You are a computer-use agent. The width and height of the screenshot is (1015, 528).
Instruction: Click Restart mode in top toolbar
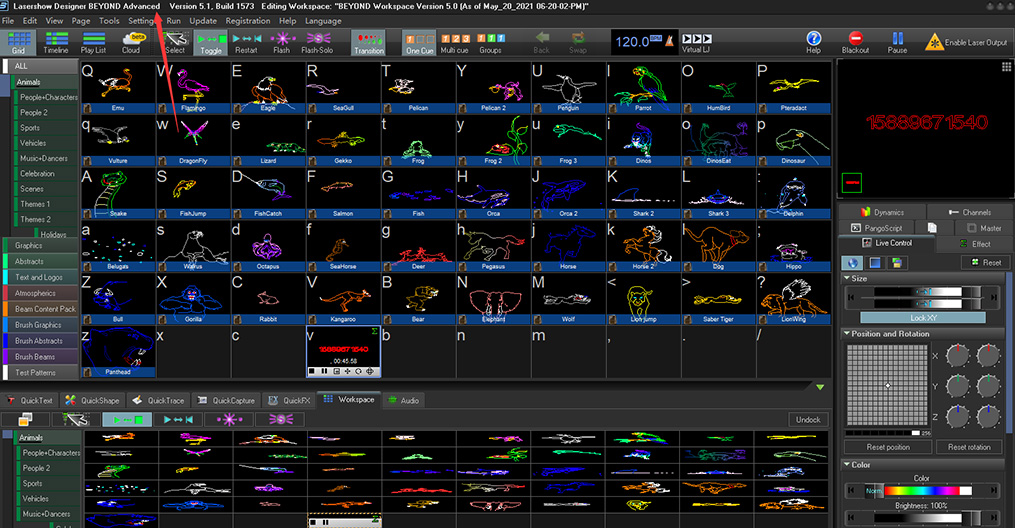pyautogui.click(x=246, y=43)
